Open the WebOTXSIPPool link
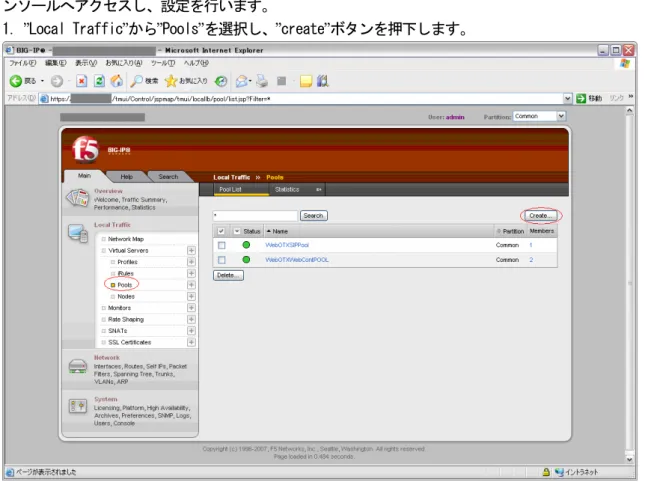Image resolution: width=645 pixels, height=482 pixels. coord(287,245)
